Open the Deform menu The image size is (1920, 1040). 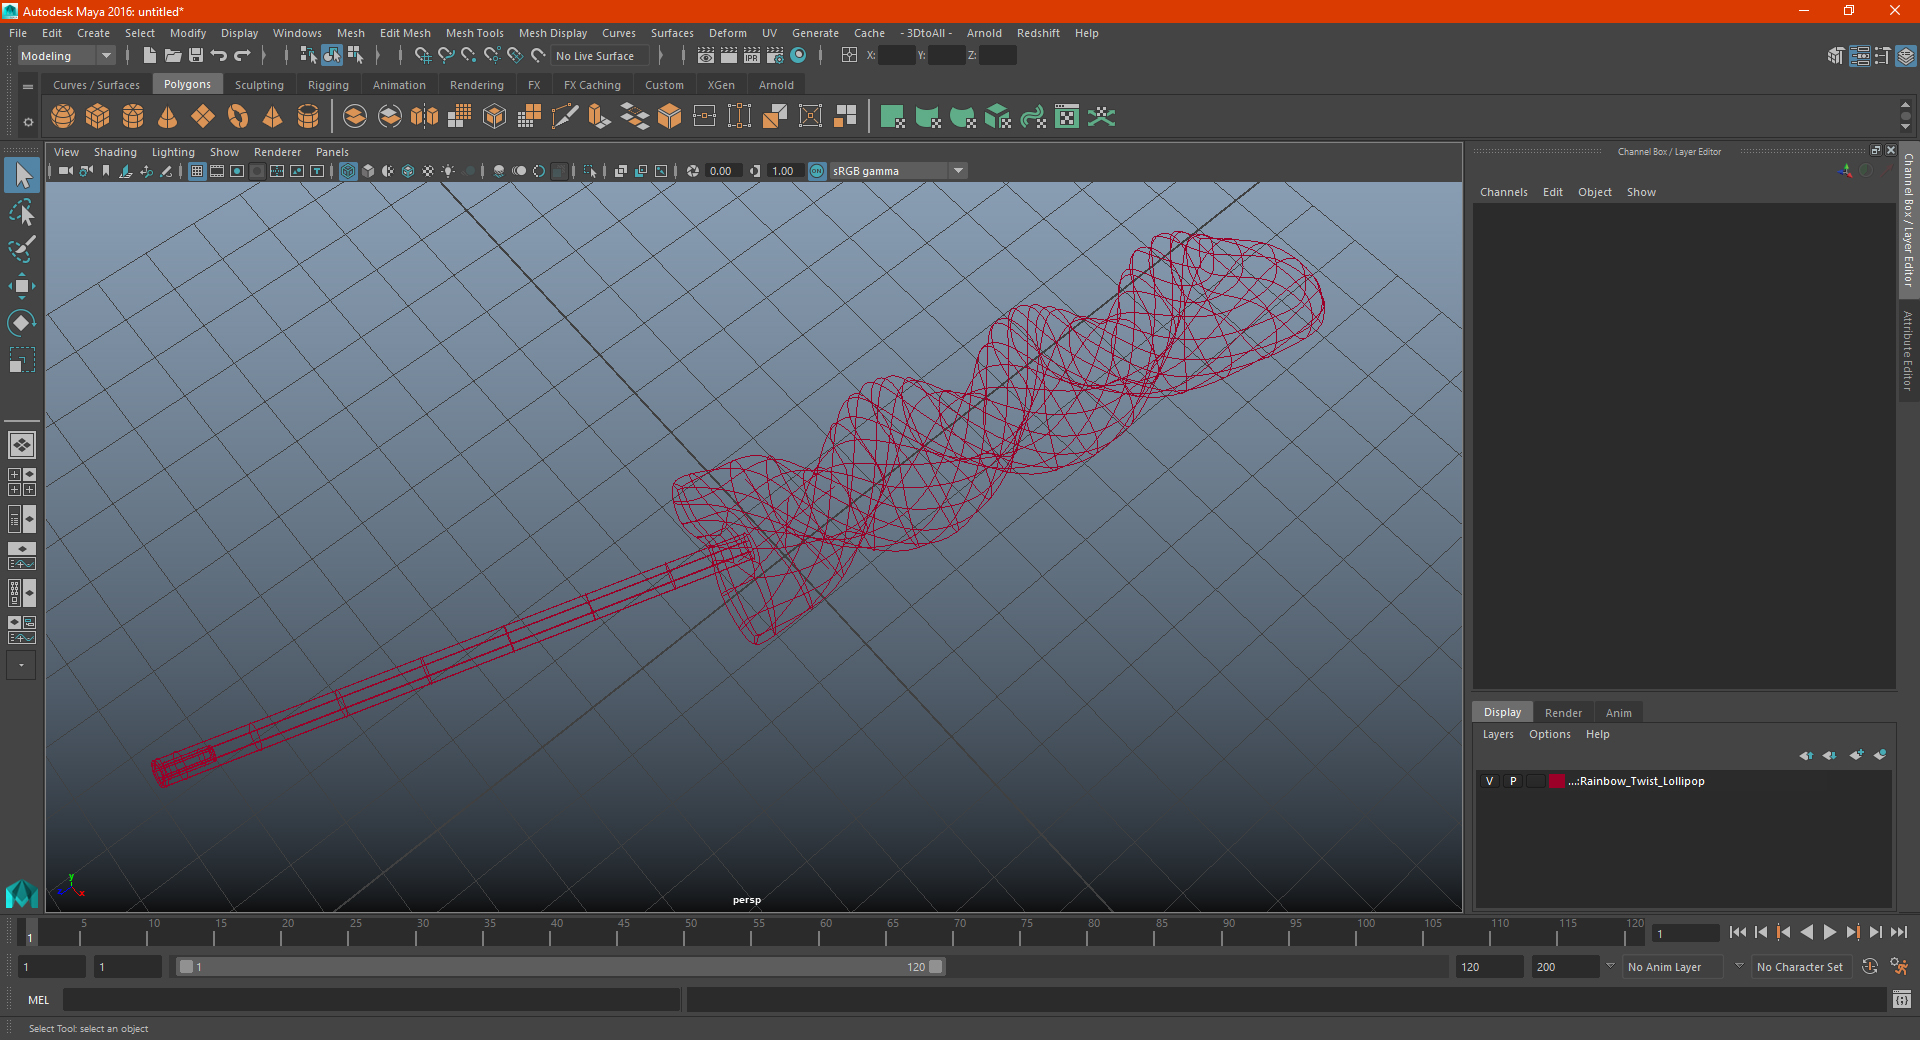(x=728, y=33)
